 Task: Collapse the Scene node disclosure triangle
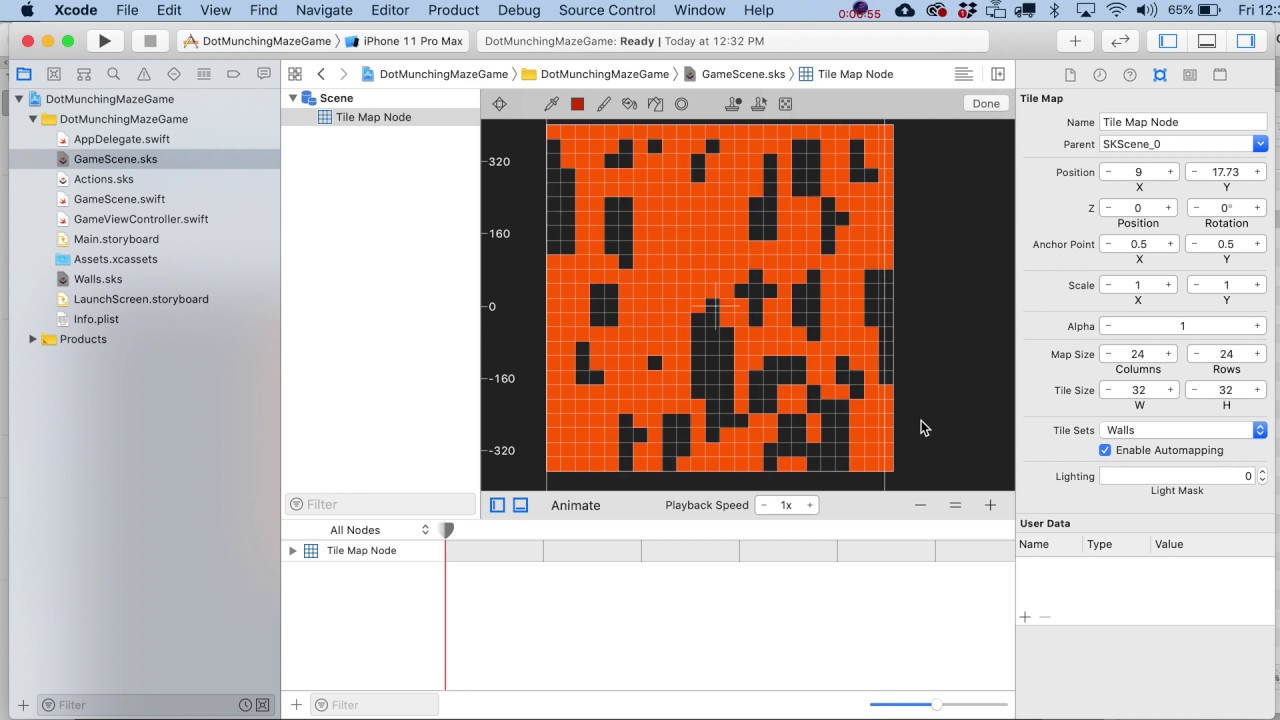(293, 98)
